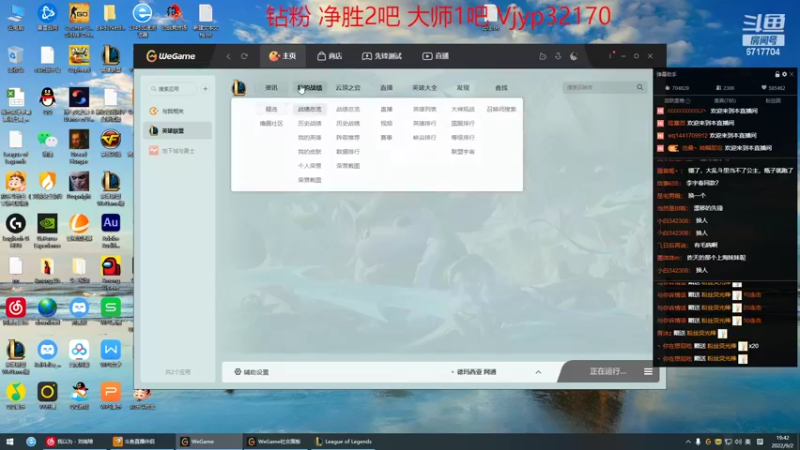Choose 掌盟社区 in the dropdown menu
Screen dimensions: 800x450
coord(271,123)
